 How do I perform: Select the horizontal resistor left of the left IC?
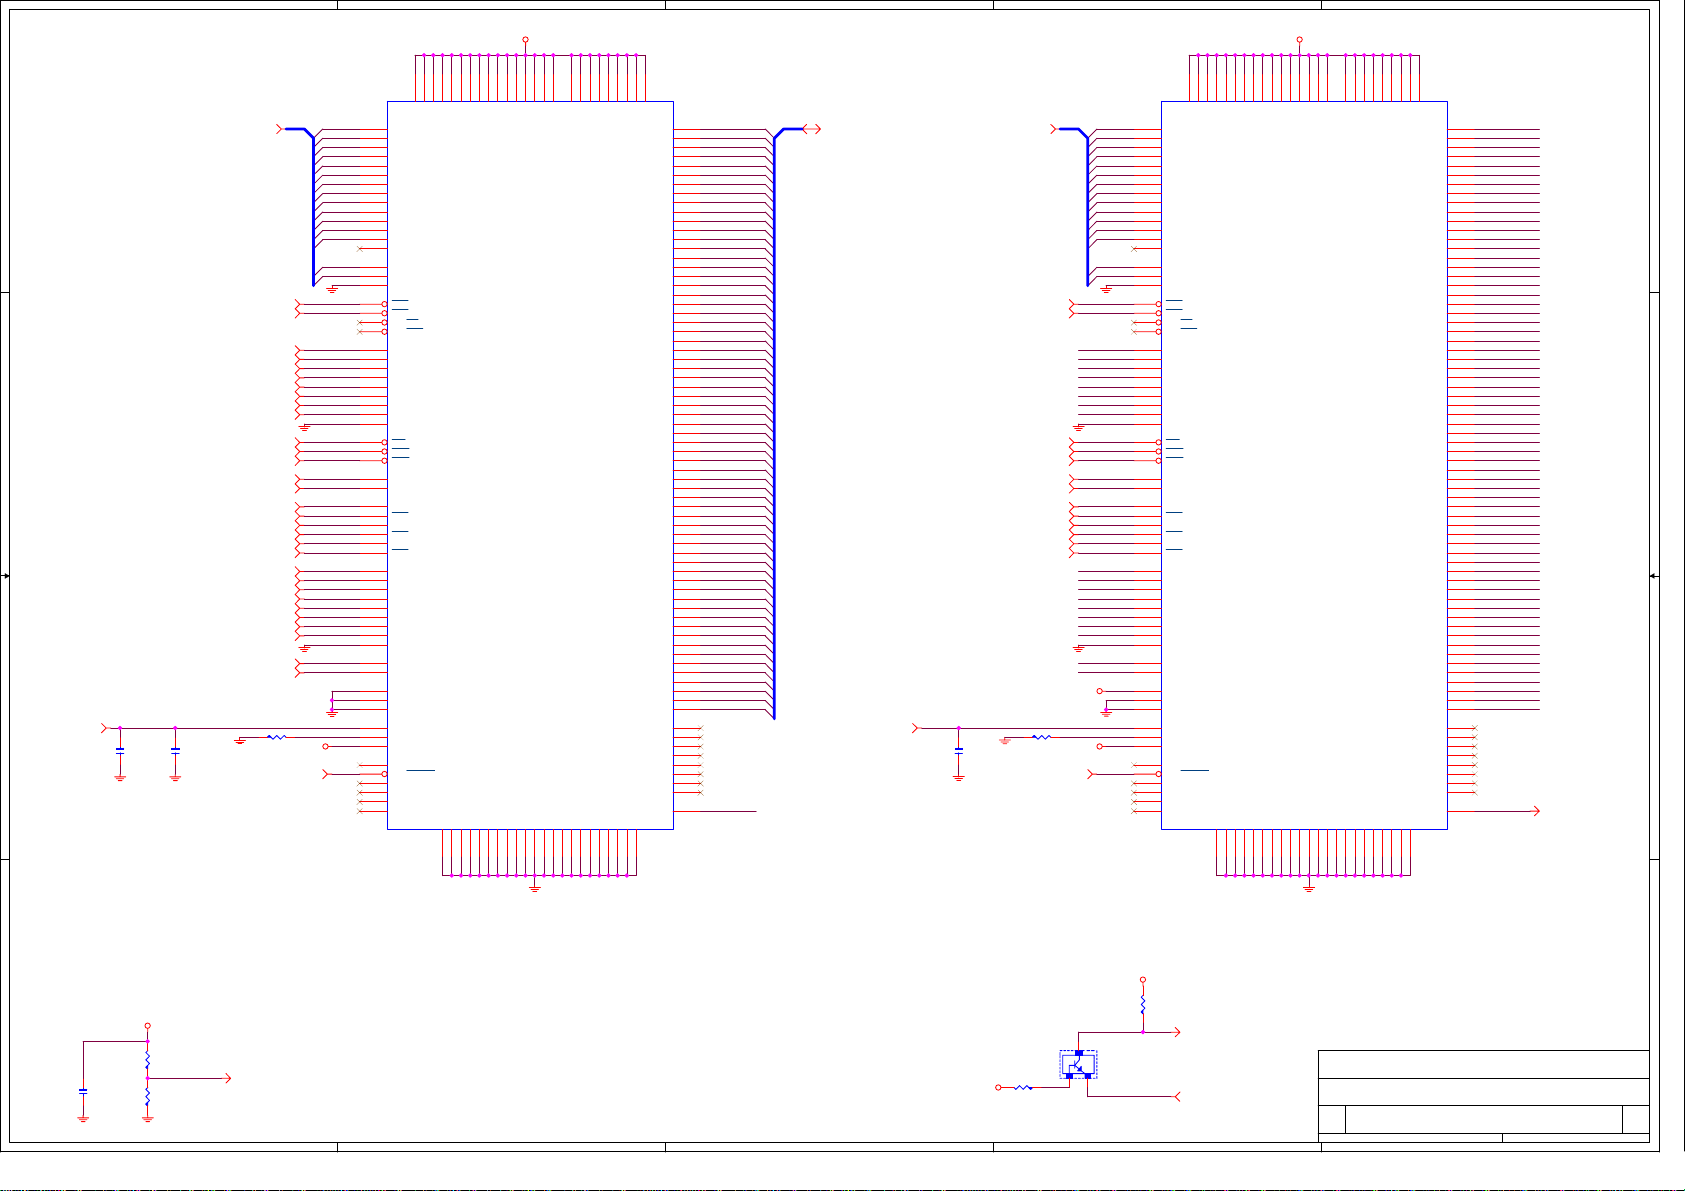(x=277, y=737)
